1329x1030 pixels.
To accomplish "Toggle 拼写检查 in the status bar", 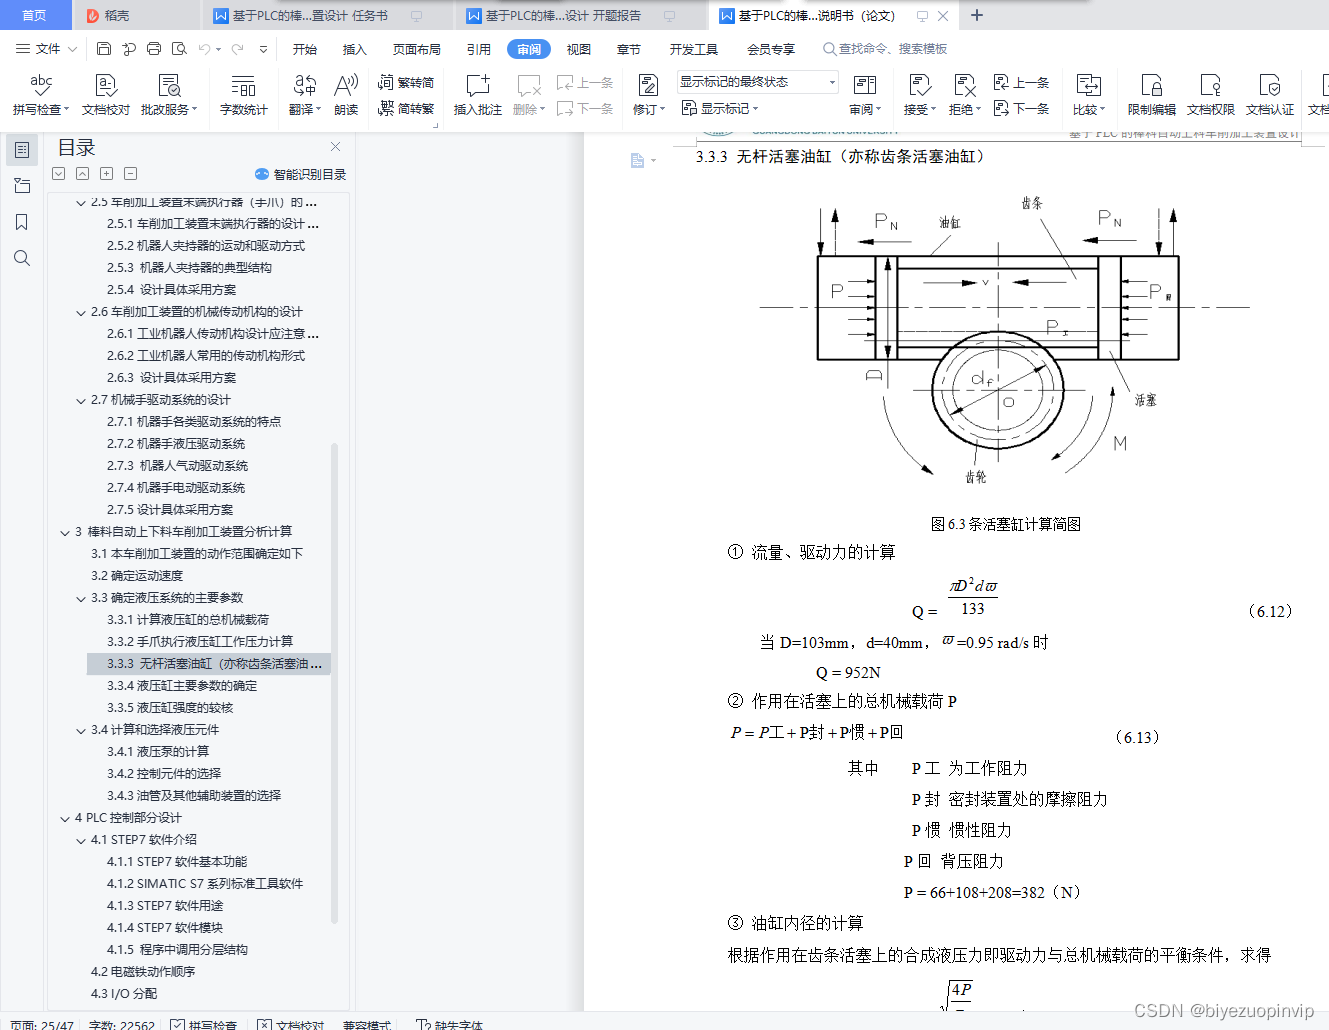I will pos(204,1023).
